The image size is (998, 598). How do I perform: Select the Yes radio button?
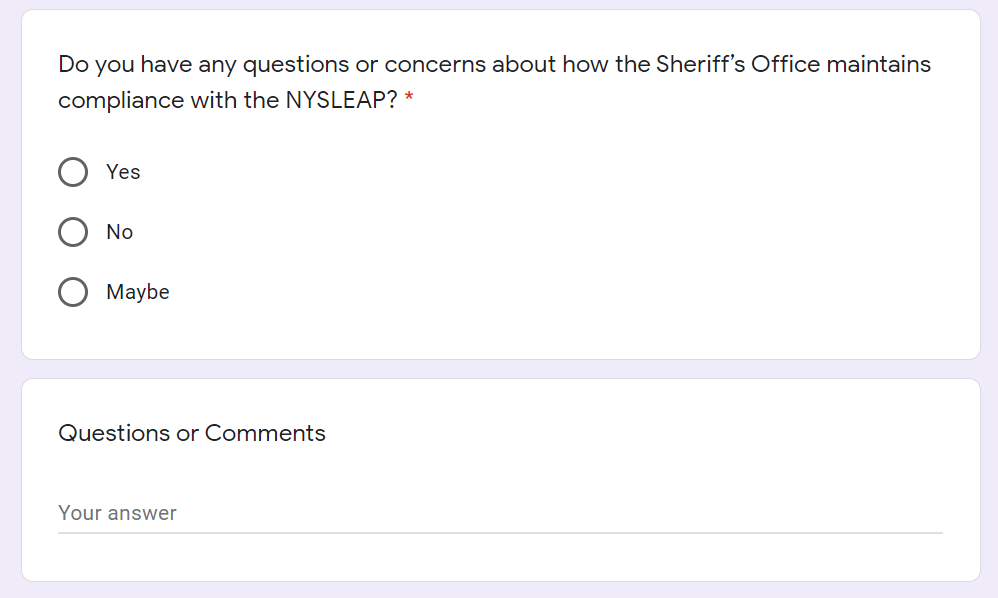tap(73, 172)
